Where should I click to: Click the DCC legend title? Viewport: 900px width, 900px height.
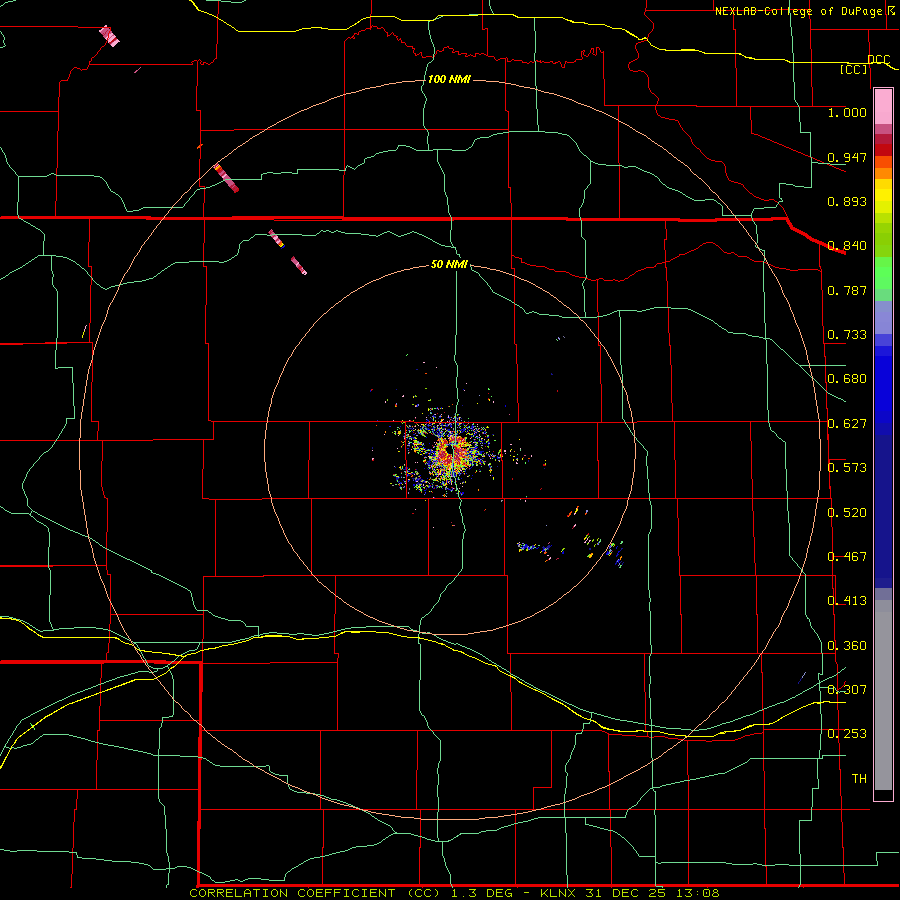pyautogui.click(x=878, y=60)
